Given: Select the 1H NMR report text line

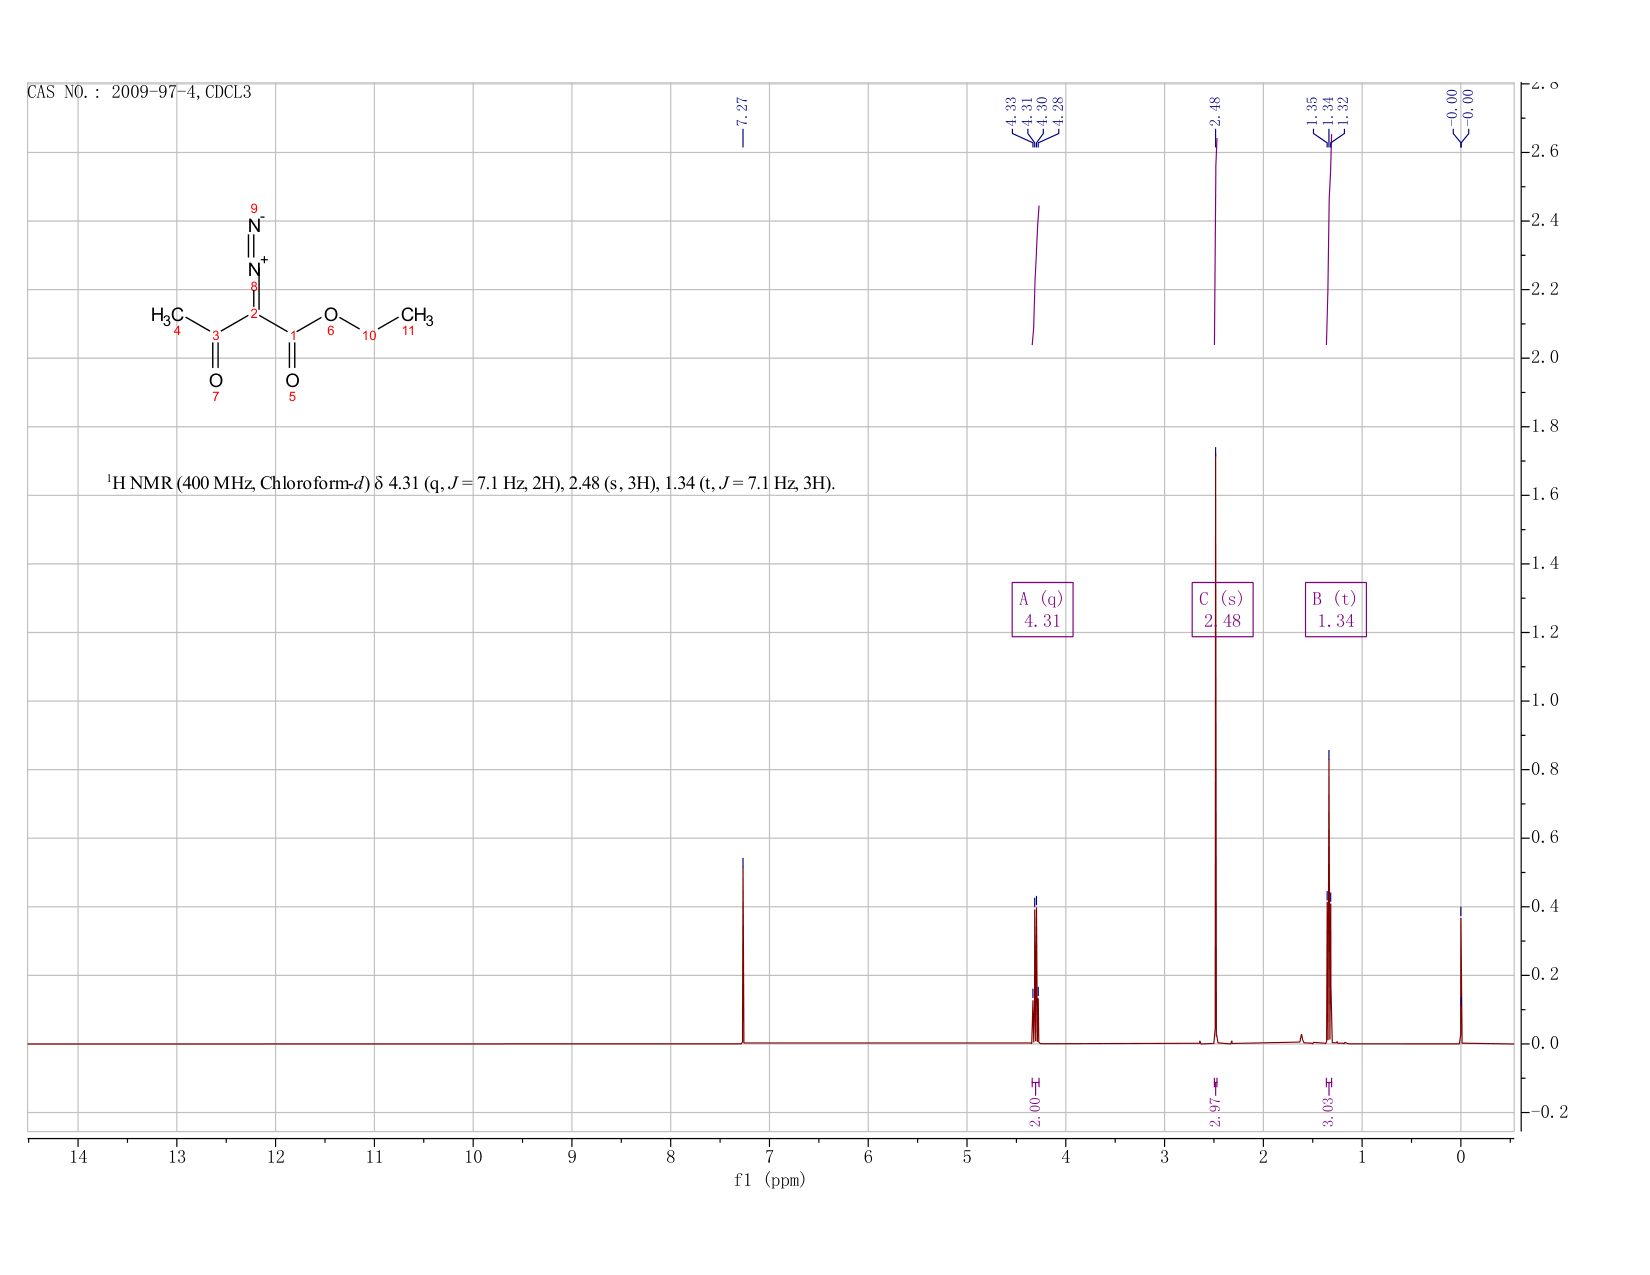Looking at the screenshot, I should pos(471,484).
